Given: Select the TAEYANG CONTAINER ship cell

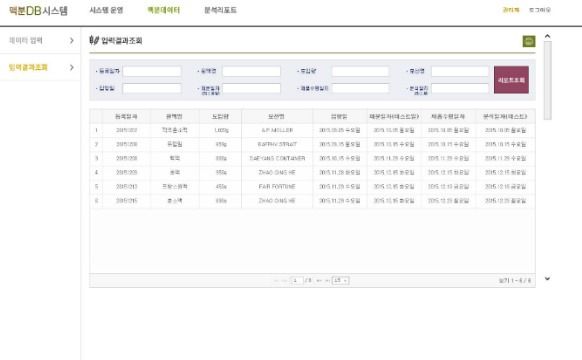Looking at the screenshot, I should tap(277, 158).
